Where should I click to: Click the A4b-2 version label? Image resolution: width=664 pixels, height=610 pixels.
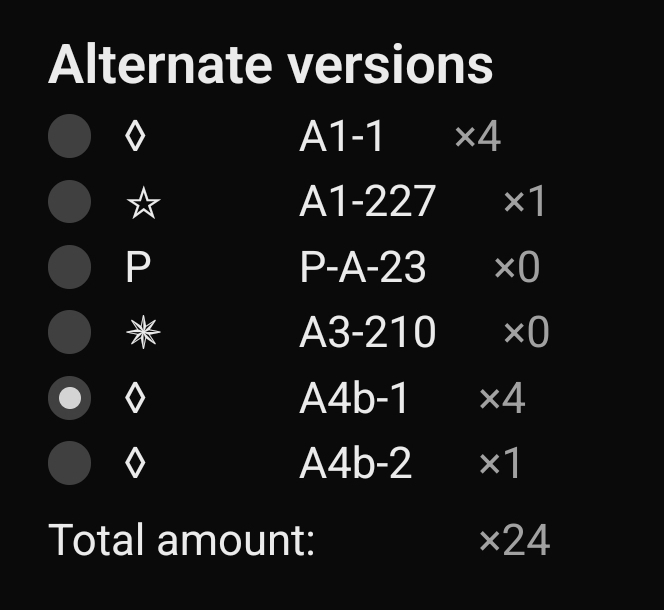click(x=355, y=464)
